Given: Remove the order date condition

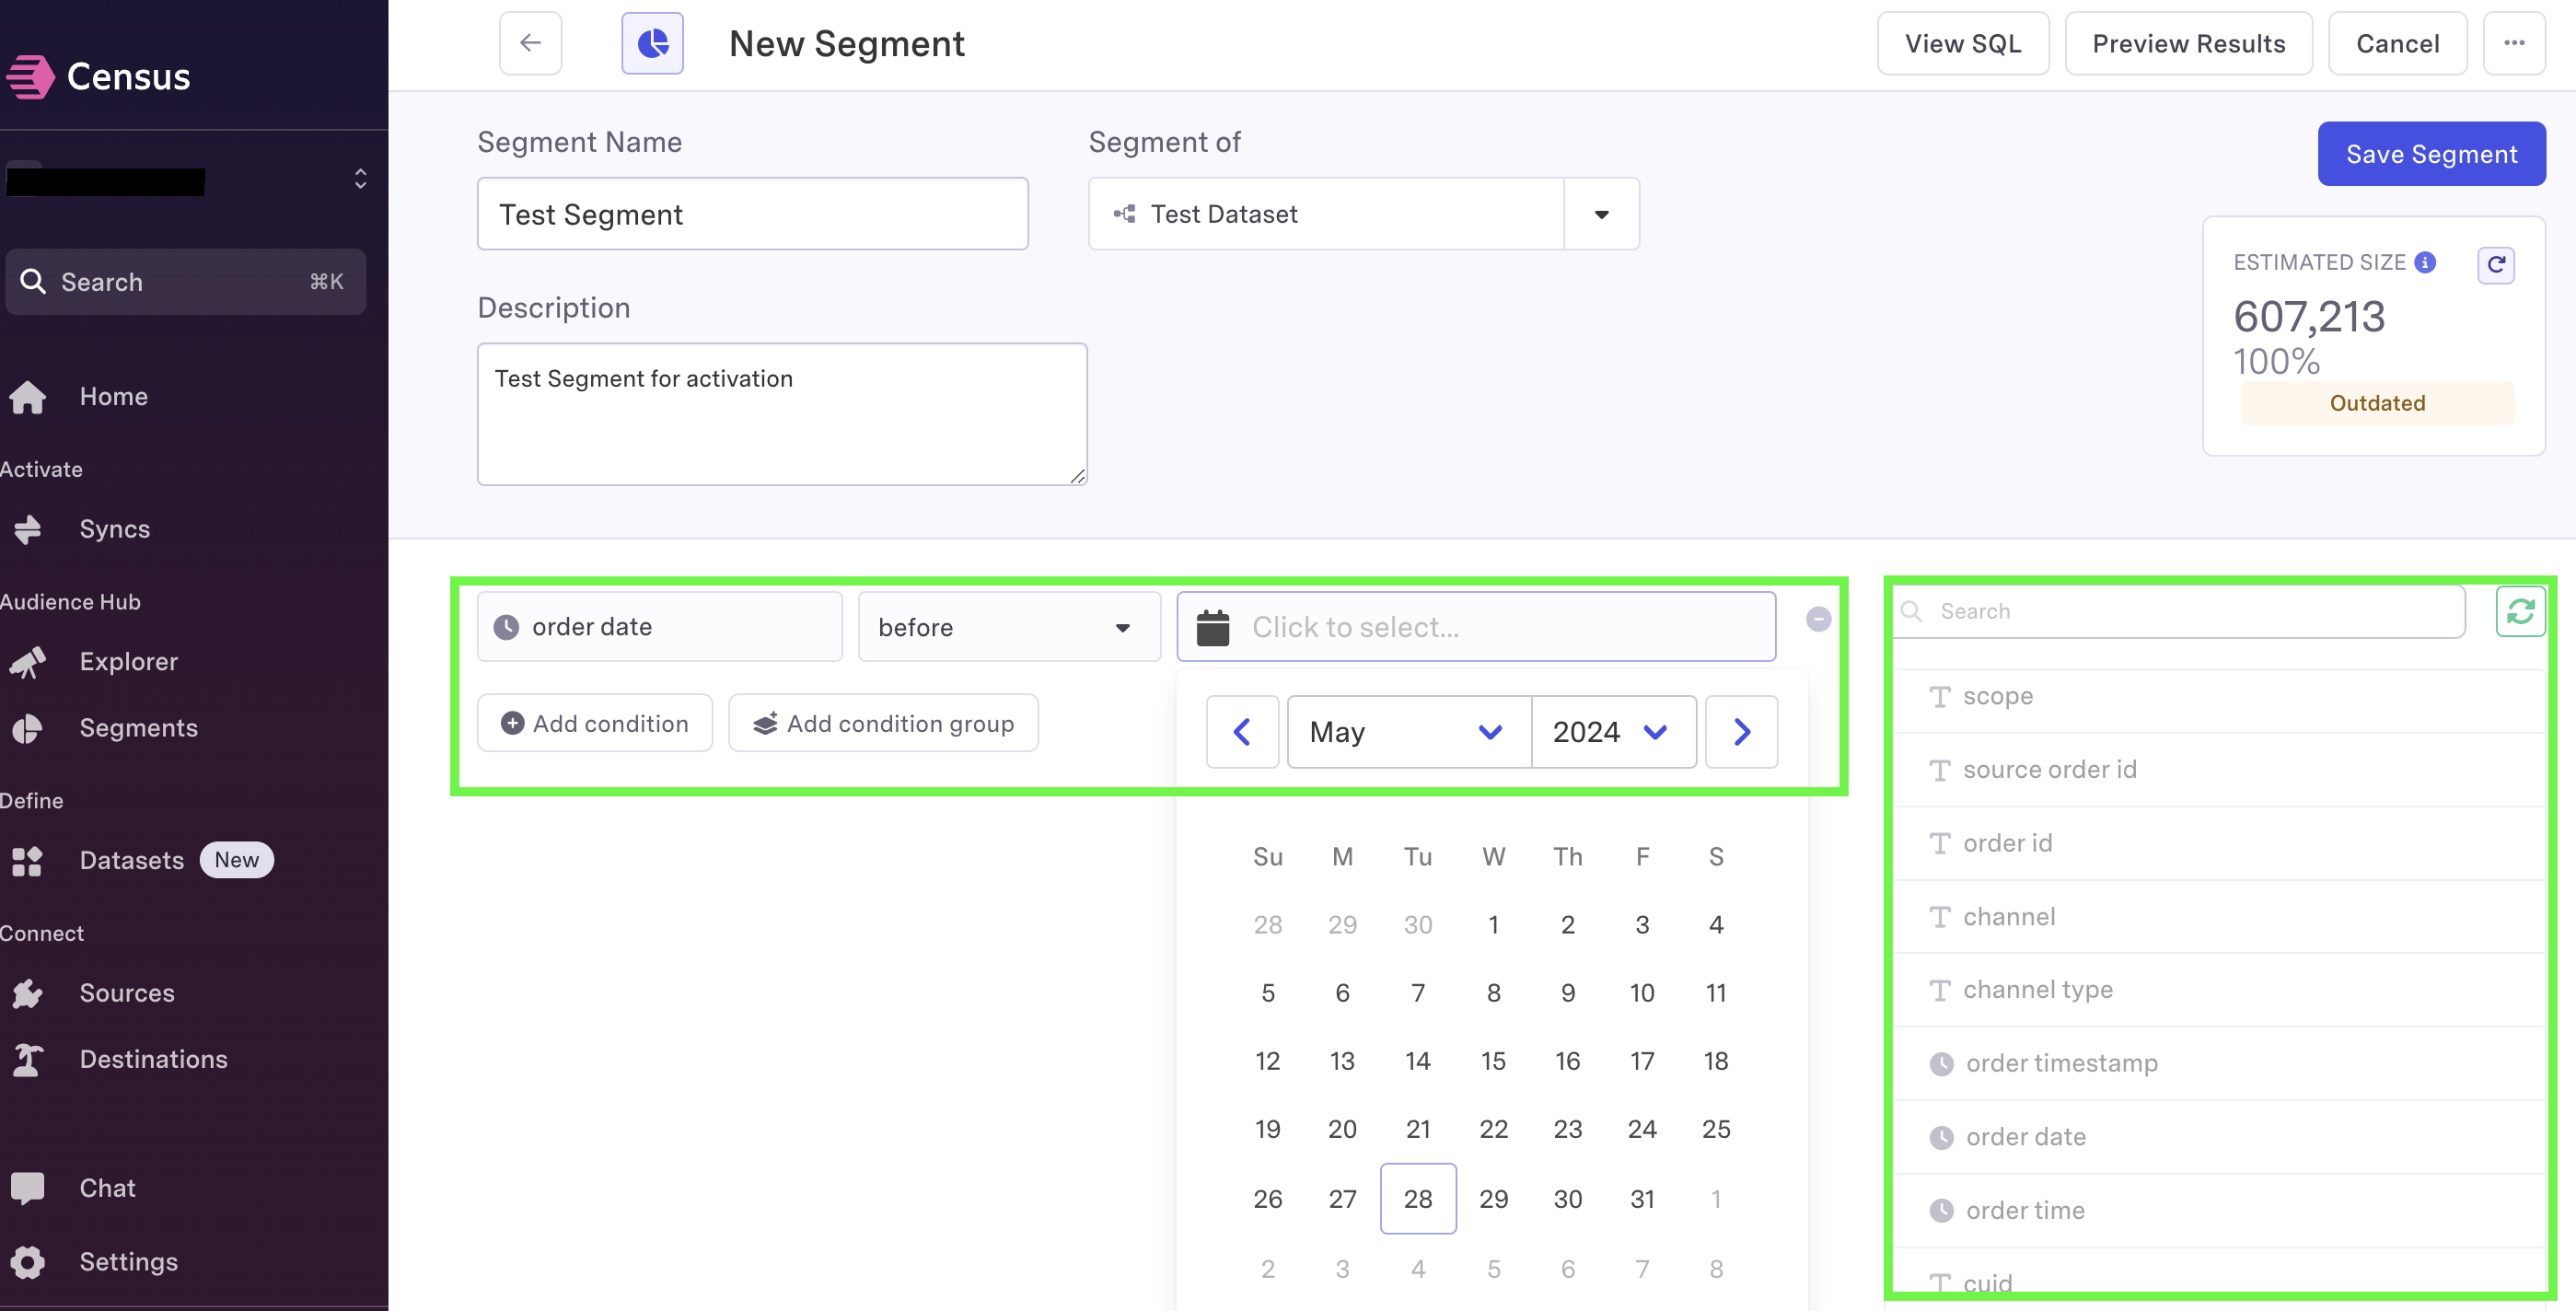Looking at the screenshot, I should (x=1818, y=619).
